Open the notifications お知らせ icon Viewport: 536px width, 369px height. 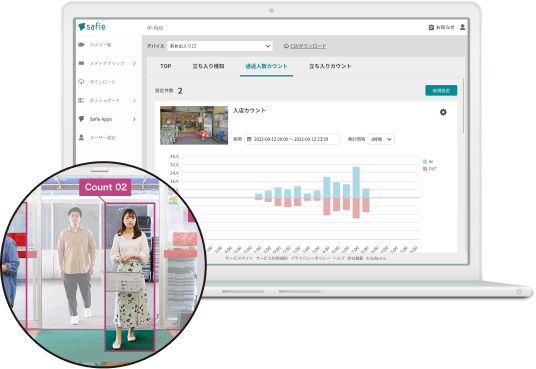tap(431, 27)
